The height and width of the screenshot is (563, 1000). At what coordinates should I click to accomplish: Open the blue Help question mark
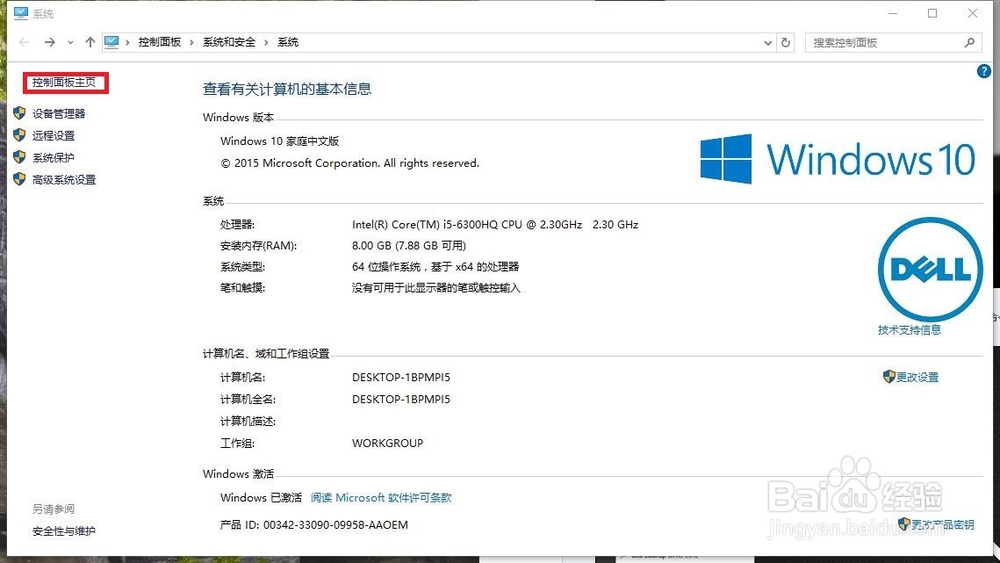click(x=983, y=71)
